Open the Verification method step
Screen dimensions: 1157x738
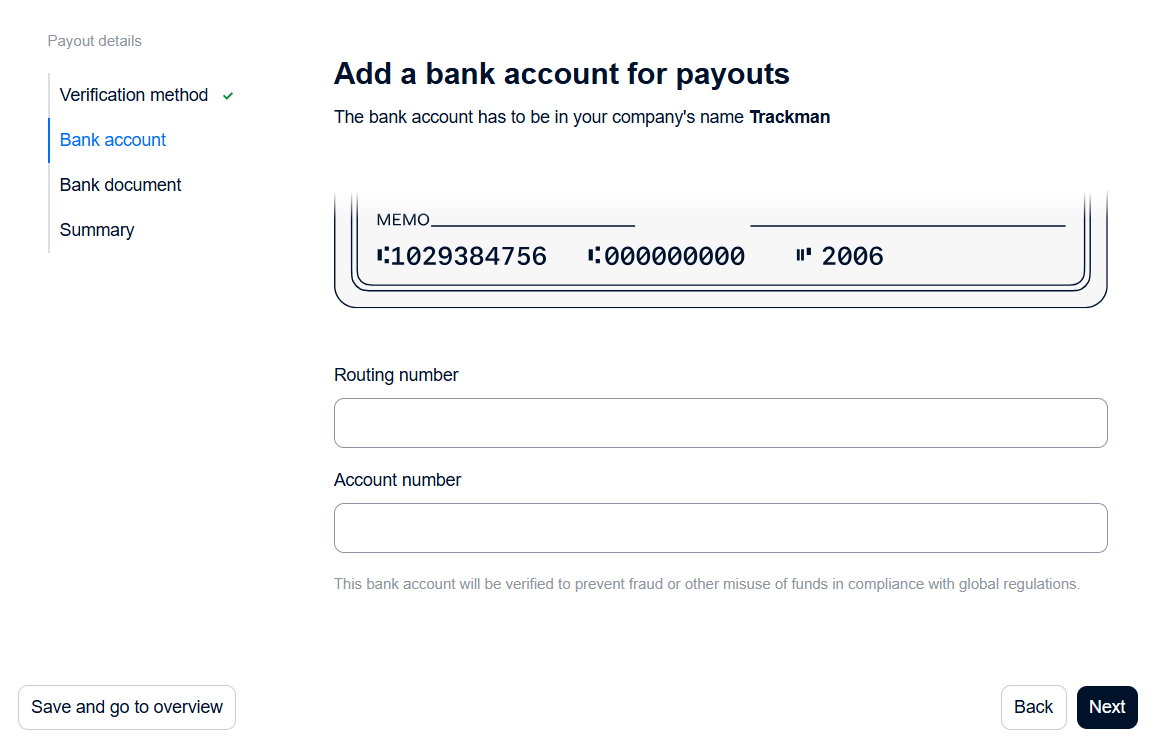point(134,95)
